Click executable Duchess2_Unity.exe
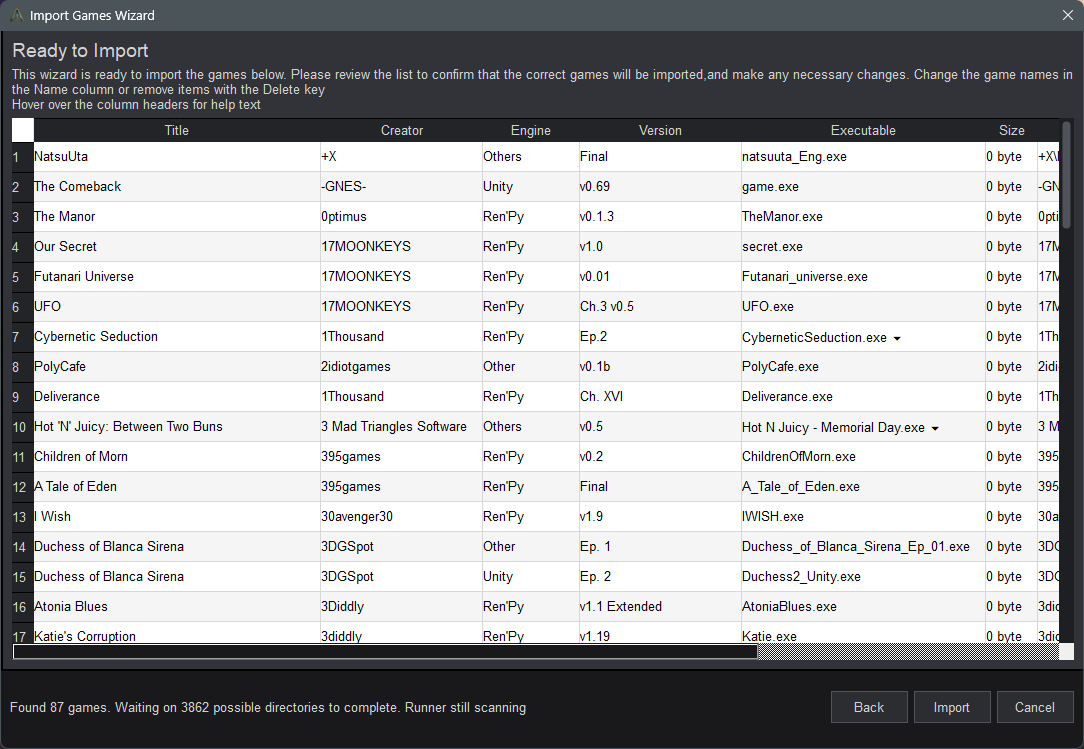This screenshot has width=1084, height=749. point(863,576)
